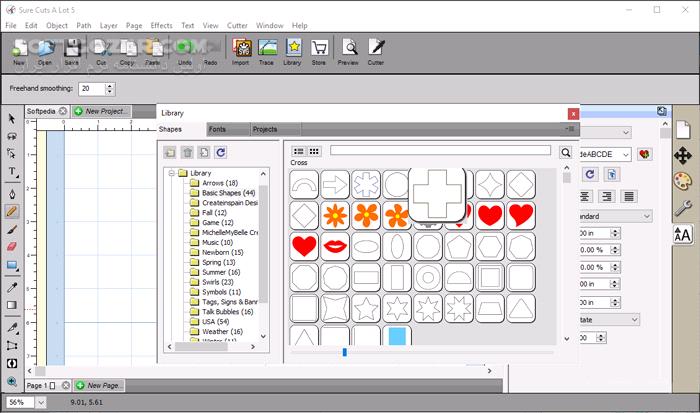
Task: Click the thumbnail size slider handle
Action: [x=344, y=352]
